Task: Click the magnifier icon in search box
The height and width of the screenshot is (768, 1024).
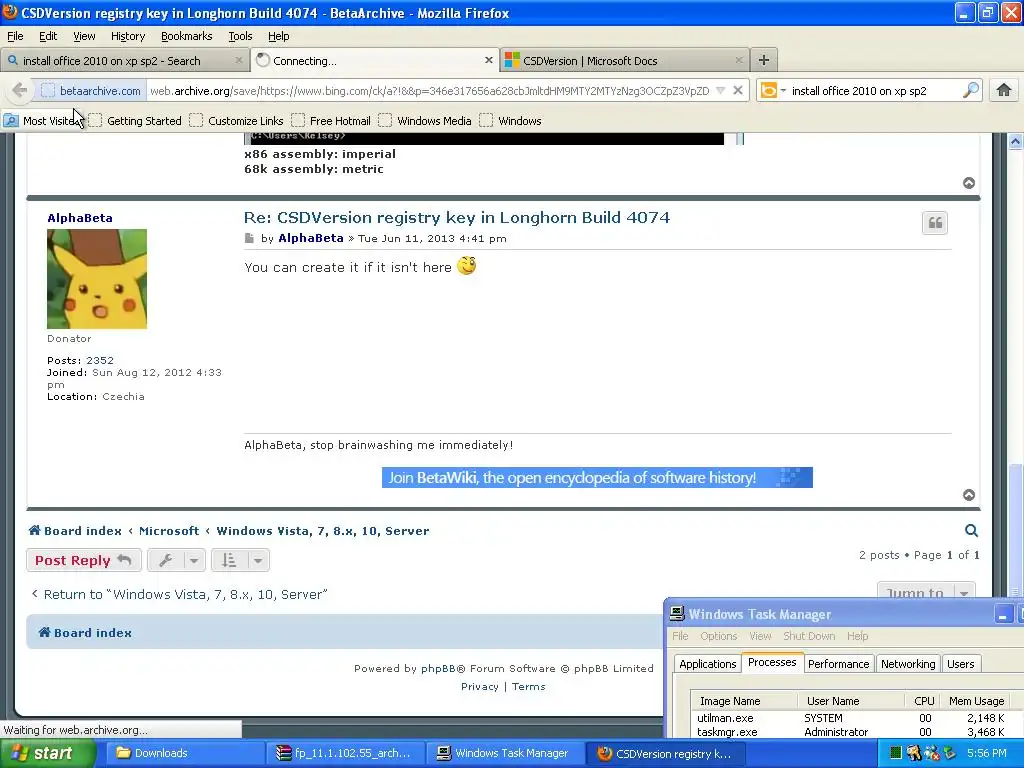Action: point(971,90)
